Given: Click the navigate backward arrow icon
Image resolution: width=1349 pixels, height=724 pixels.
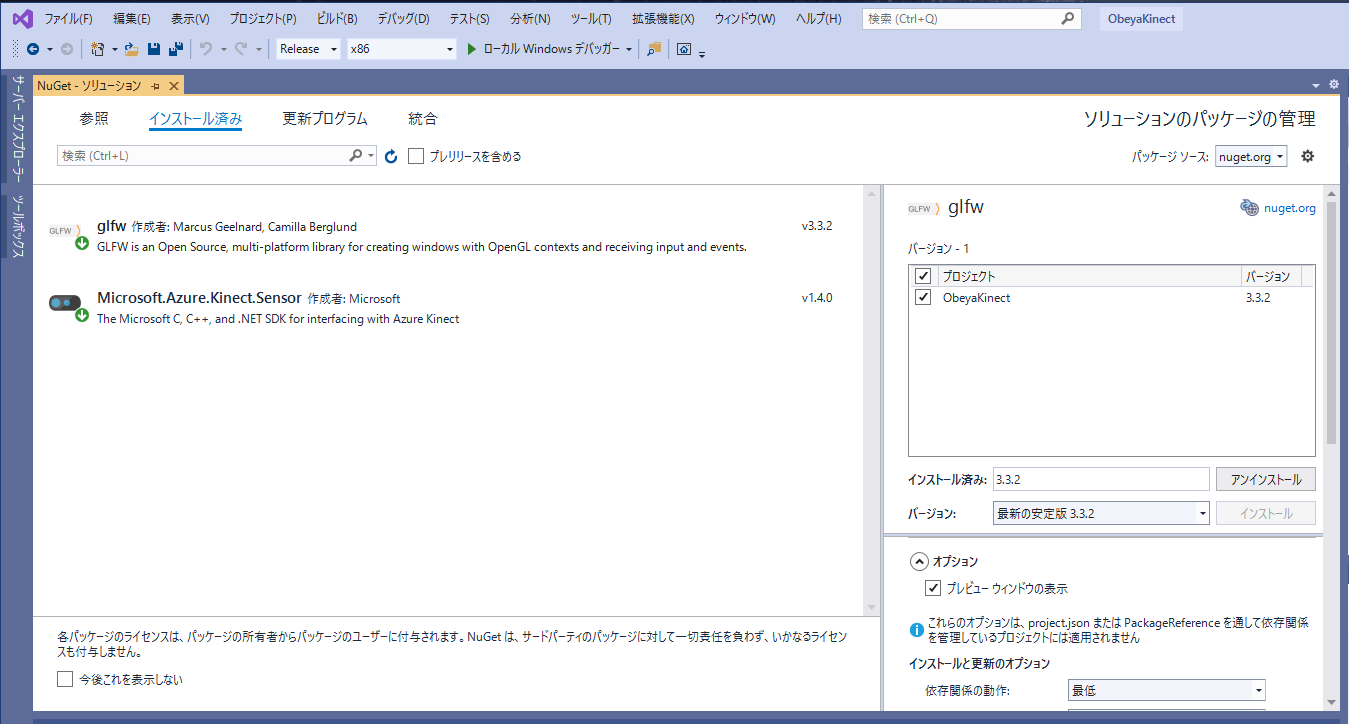Looking at the screenshot, I should [x=33, y=49].
